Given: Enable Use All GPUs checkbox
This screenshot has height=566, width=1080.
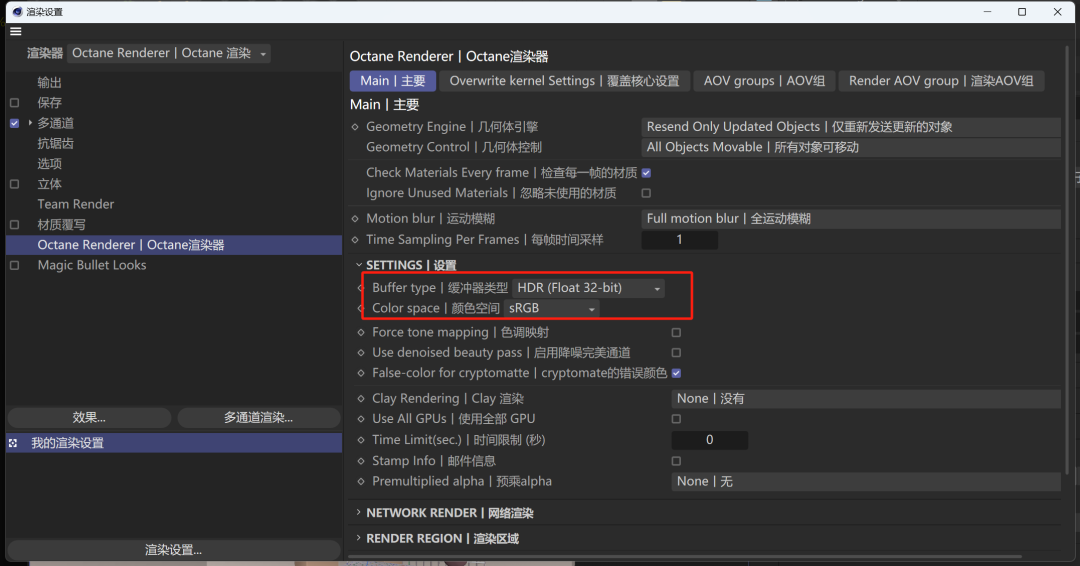Looking at the screenshot, I should (x=676, y=419).
